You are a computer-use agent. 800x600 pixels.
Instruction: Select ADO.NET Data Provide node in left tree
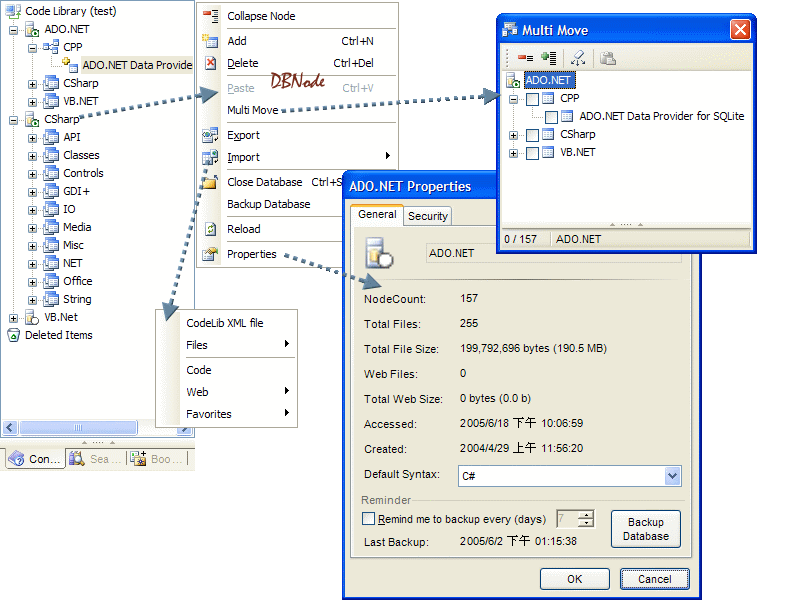tap(137, 65)
